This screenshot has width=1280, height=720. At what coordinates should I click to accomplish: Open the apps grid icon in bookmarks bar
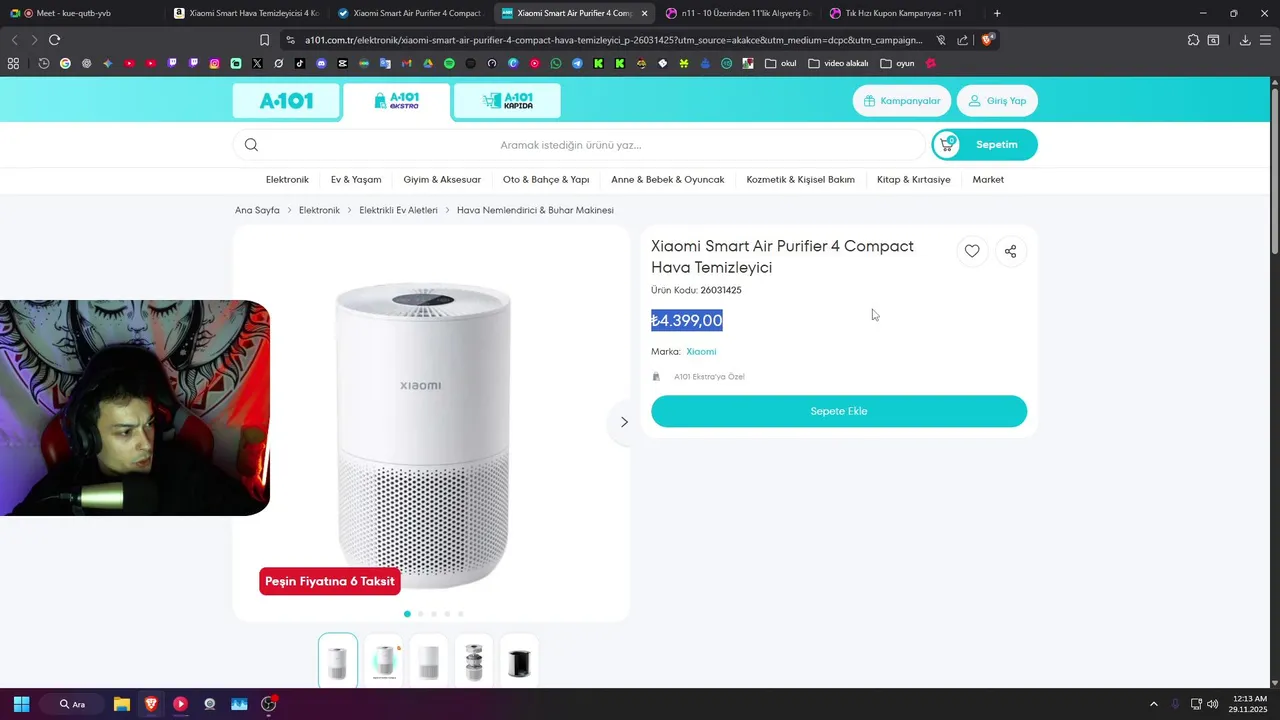click(x=13, y=63)
